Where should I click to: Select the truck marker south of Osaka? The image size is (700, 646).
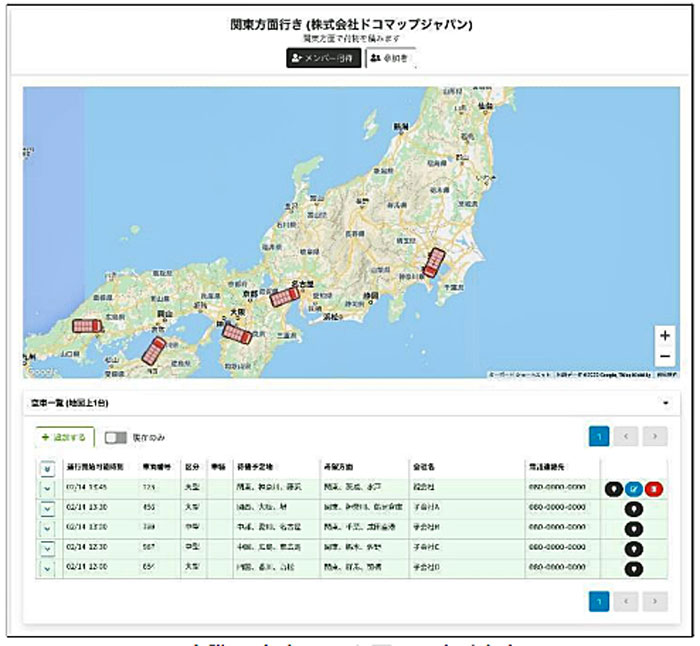(x=238, y=334)
